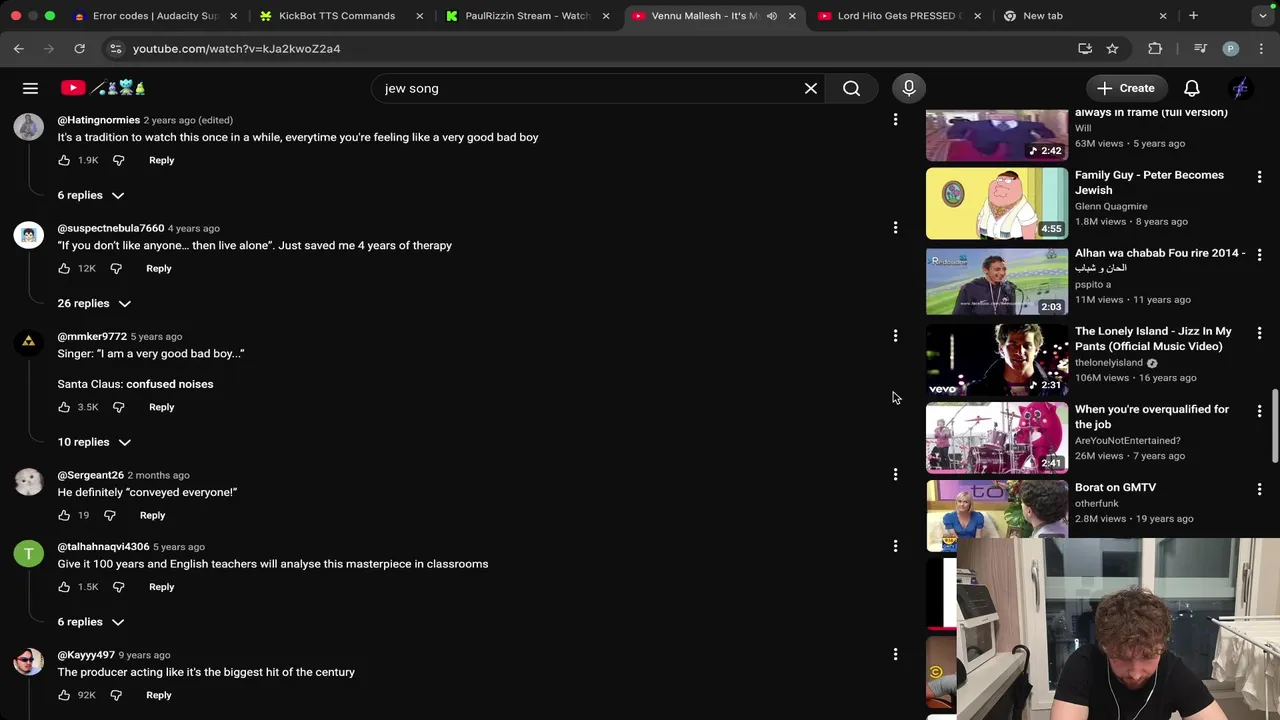Open options menu for @talhahnaqvi4306 comment
The width and height of the screenshot is (1280, 720).
point(895,546)
